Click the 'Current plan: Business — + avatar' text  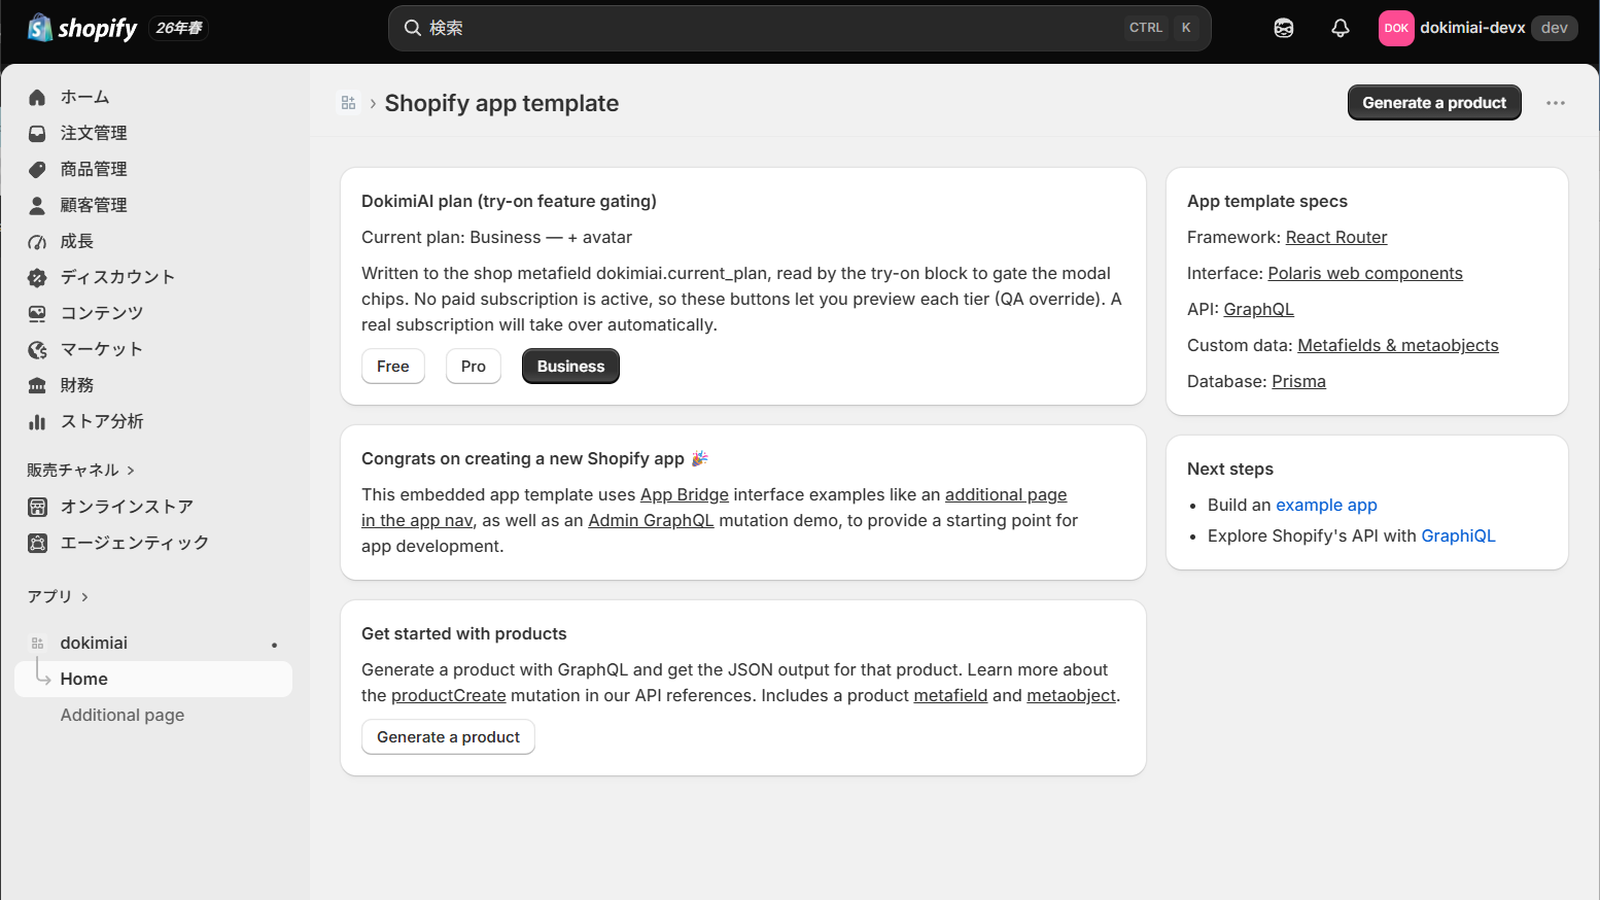tap(497, 237)
